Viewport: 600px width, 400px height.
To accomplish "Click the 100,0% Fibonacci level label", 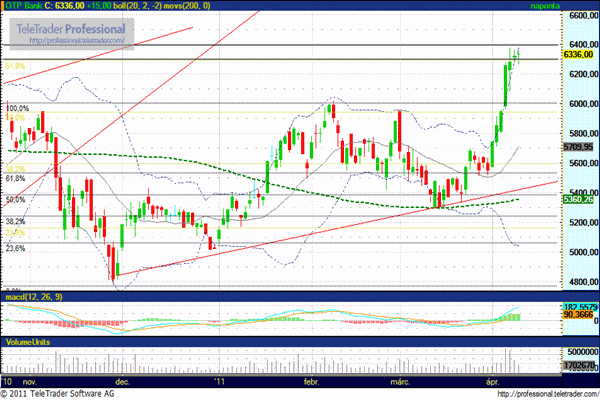I will point(17,108).
